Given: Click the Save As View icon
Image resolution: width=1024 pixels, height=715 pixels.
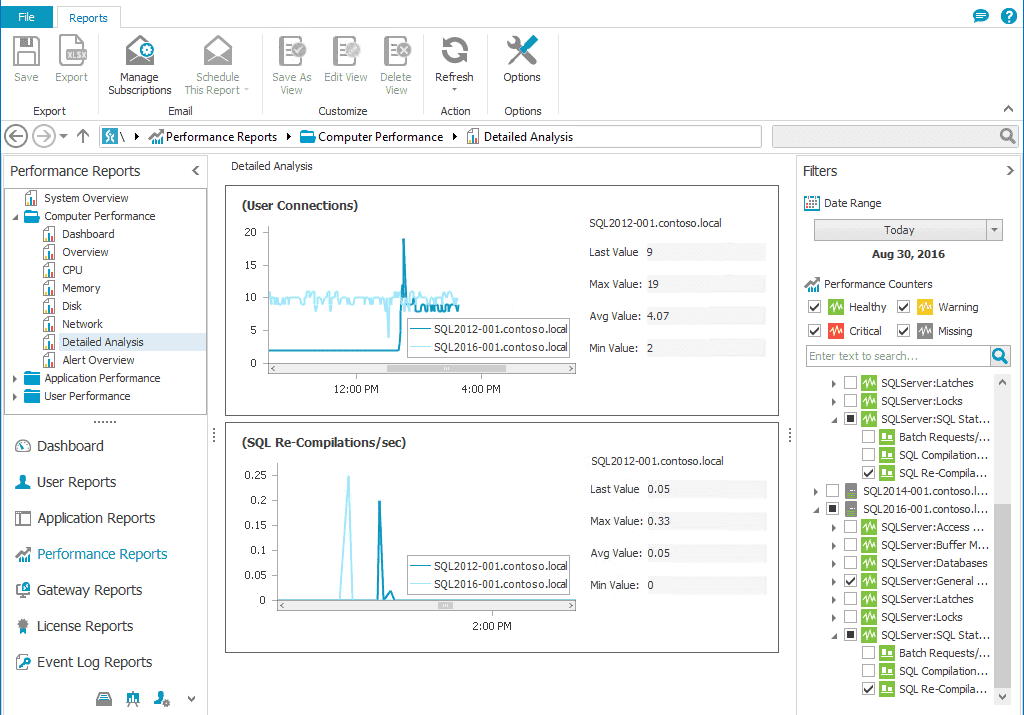Looking at the screenshot, I should pos(291,51).
